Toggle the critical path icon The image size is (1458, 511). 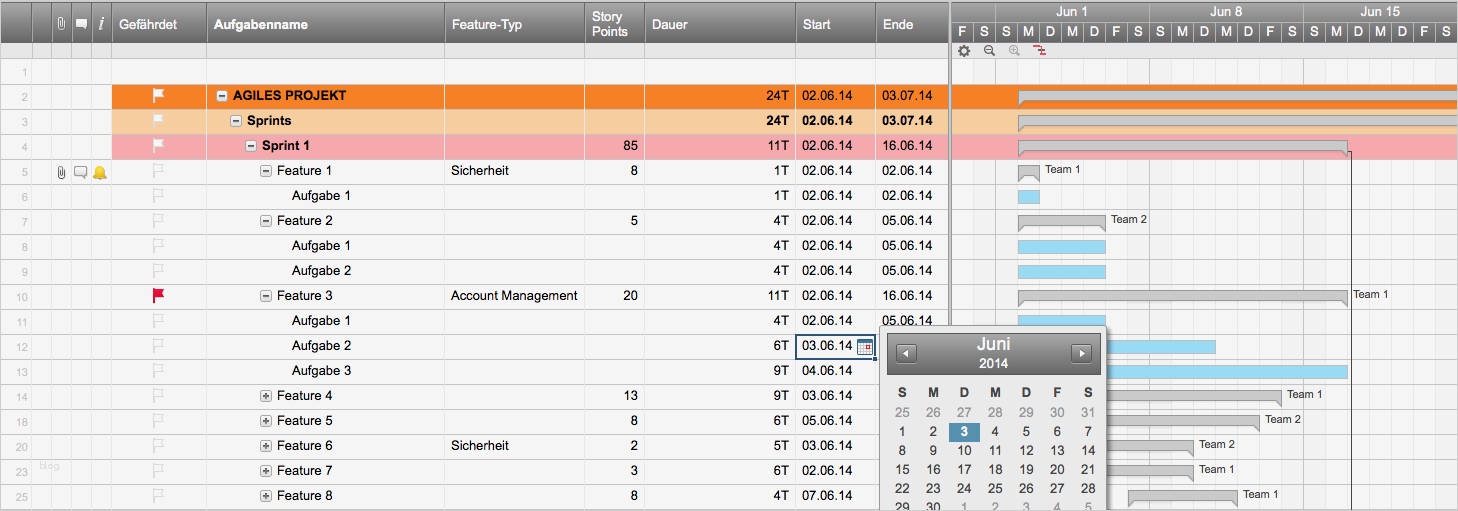click(x=1040, y=51)
